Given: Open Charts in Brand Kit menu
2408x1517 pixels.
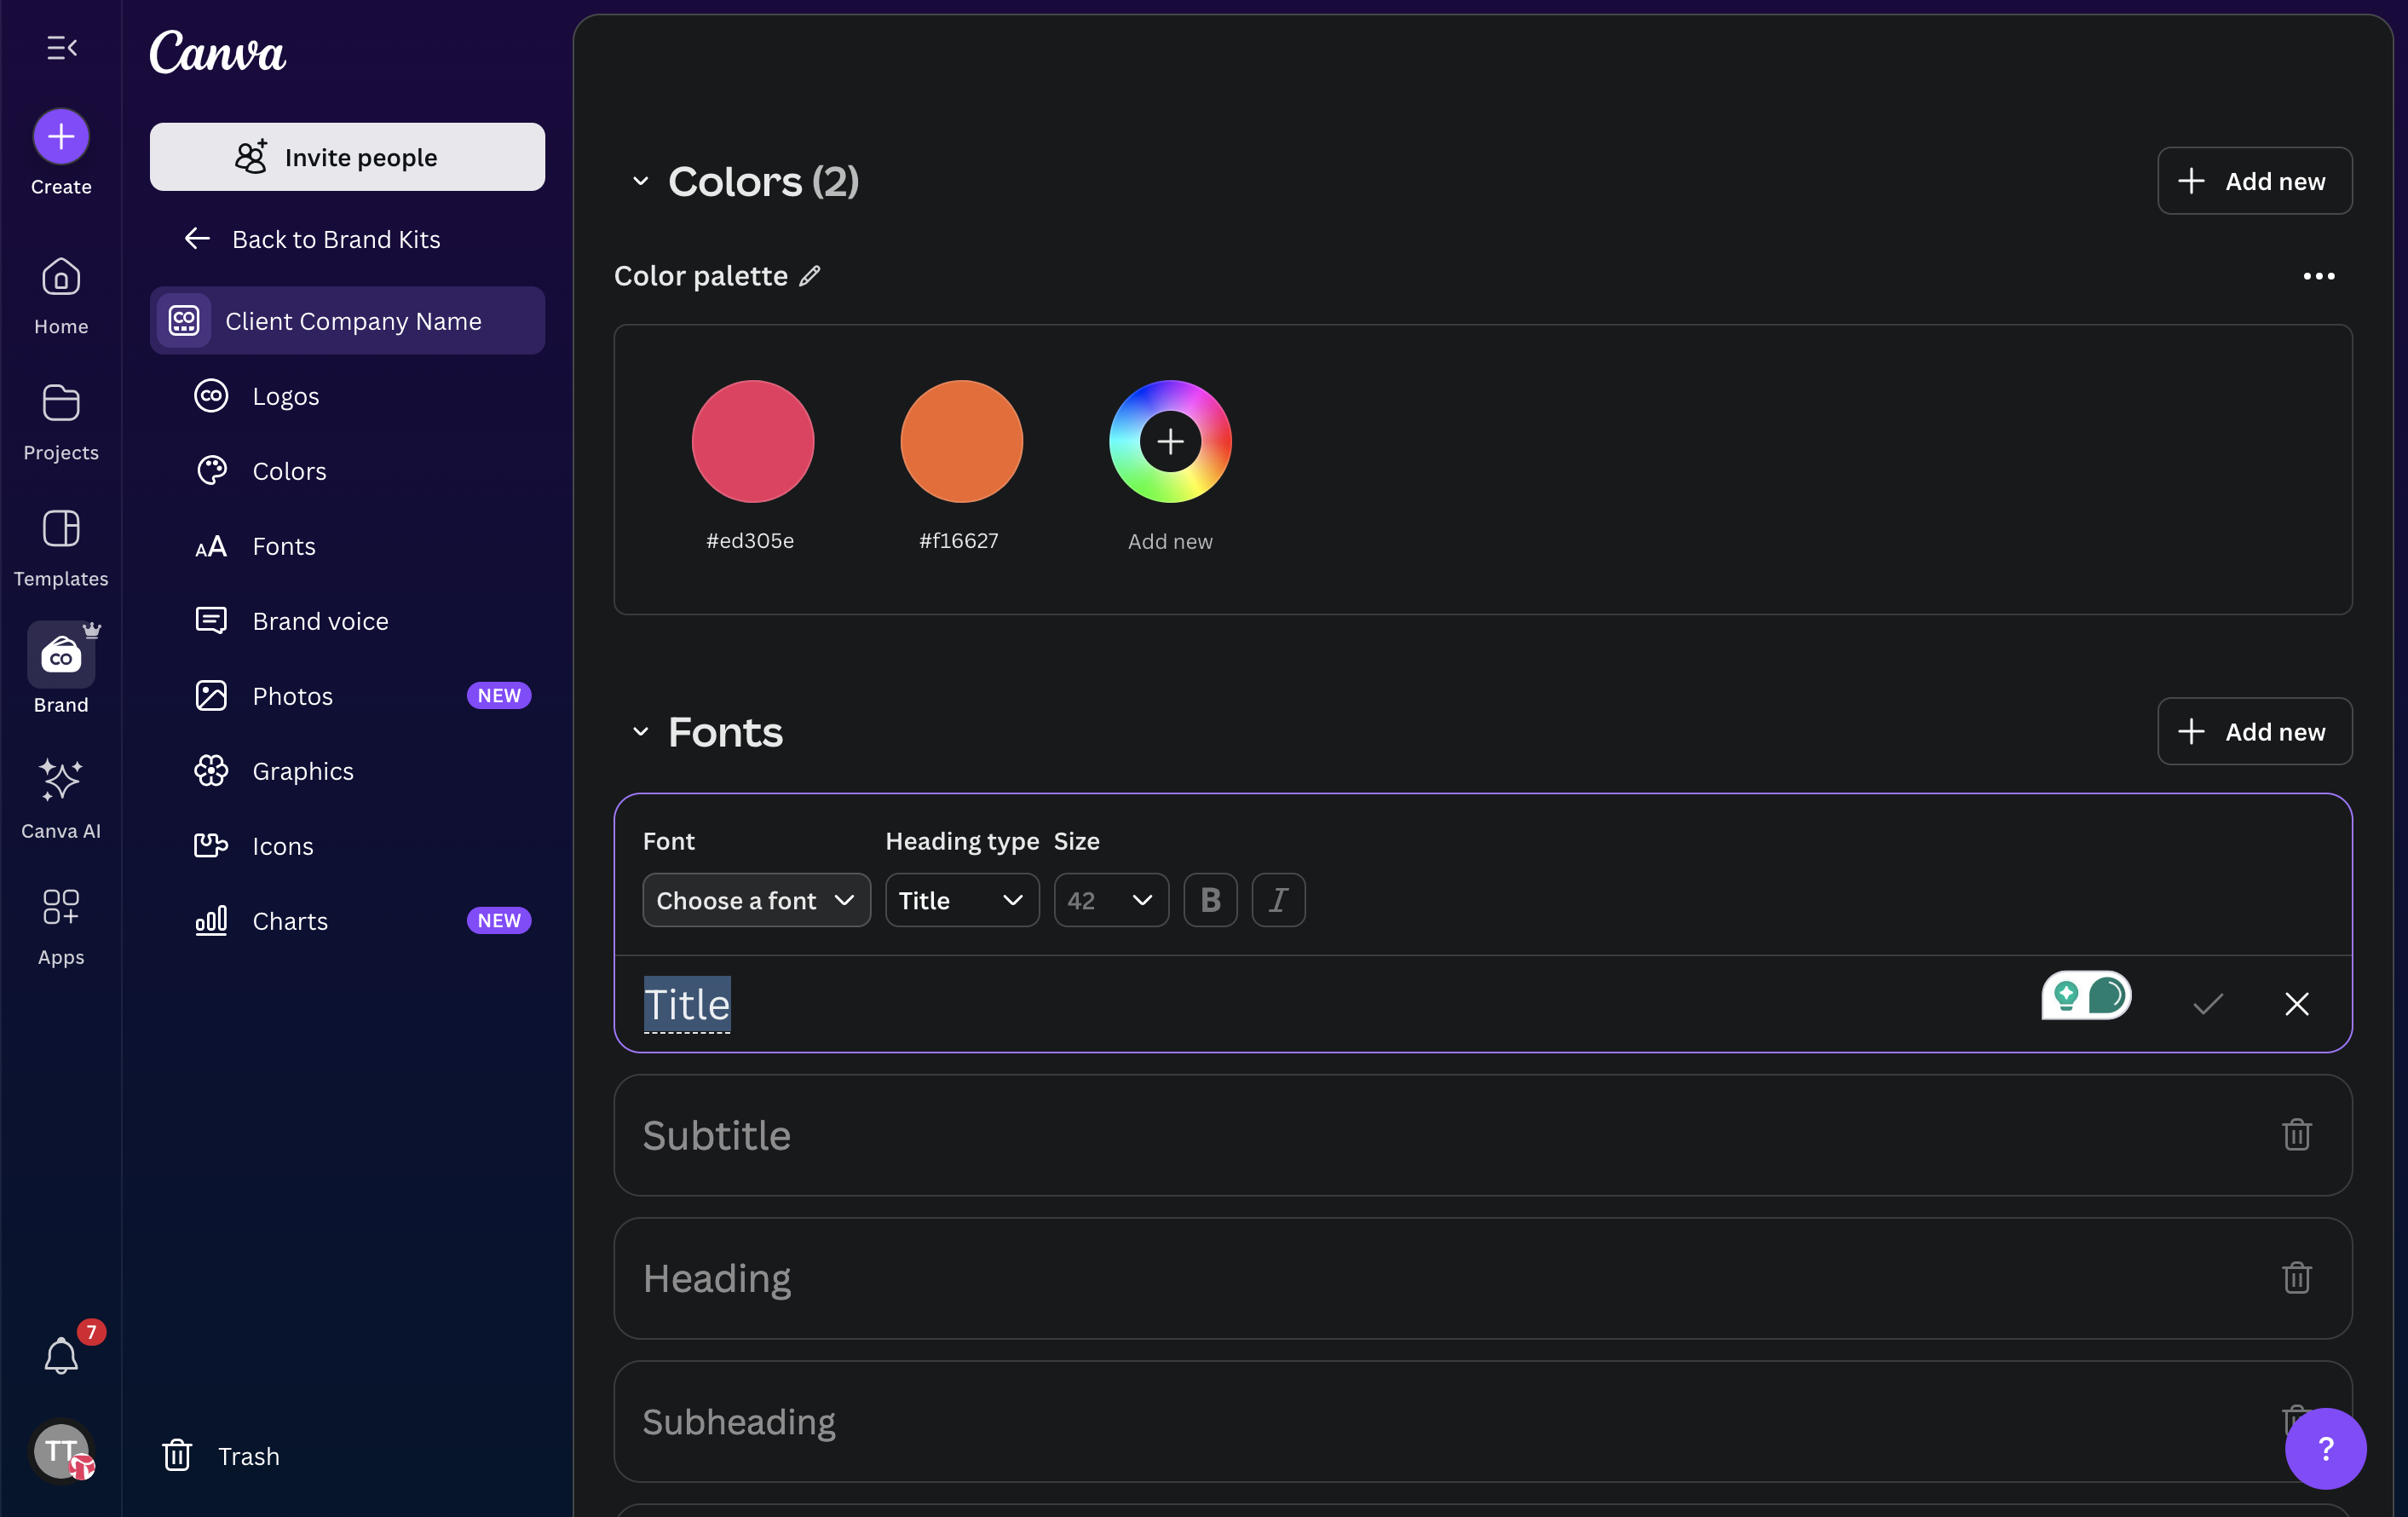Looking at the screenshot, I should coord(347,921).
